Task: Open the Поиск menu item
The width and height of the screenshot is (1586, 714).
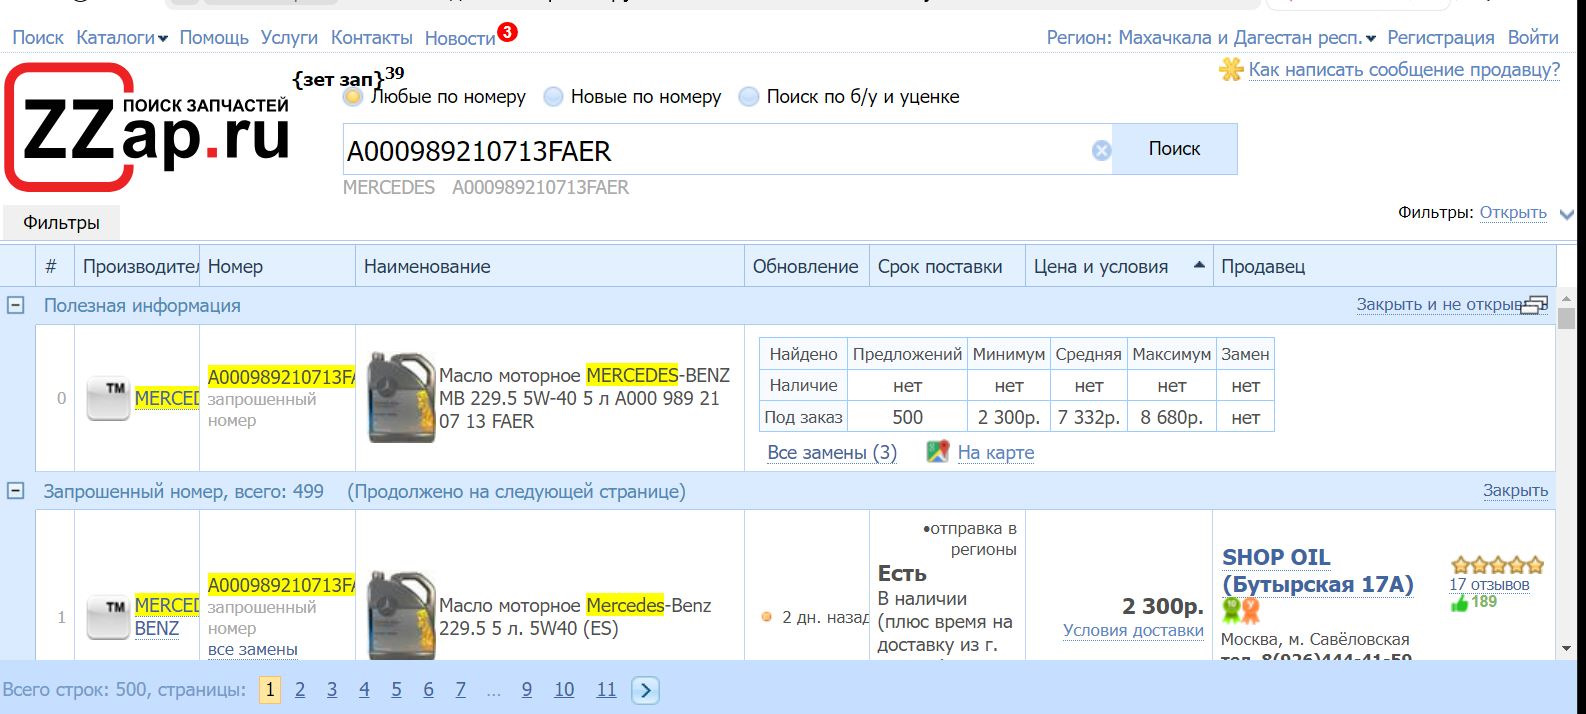Action: [x=38, y=38]
